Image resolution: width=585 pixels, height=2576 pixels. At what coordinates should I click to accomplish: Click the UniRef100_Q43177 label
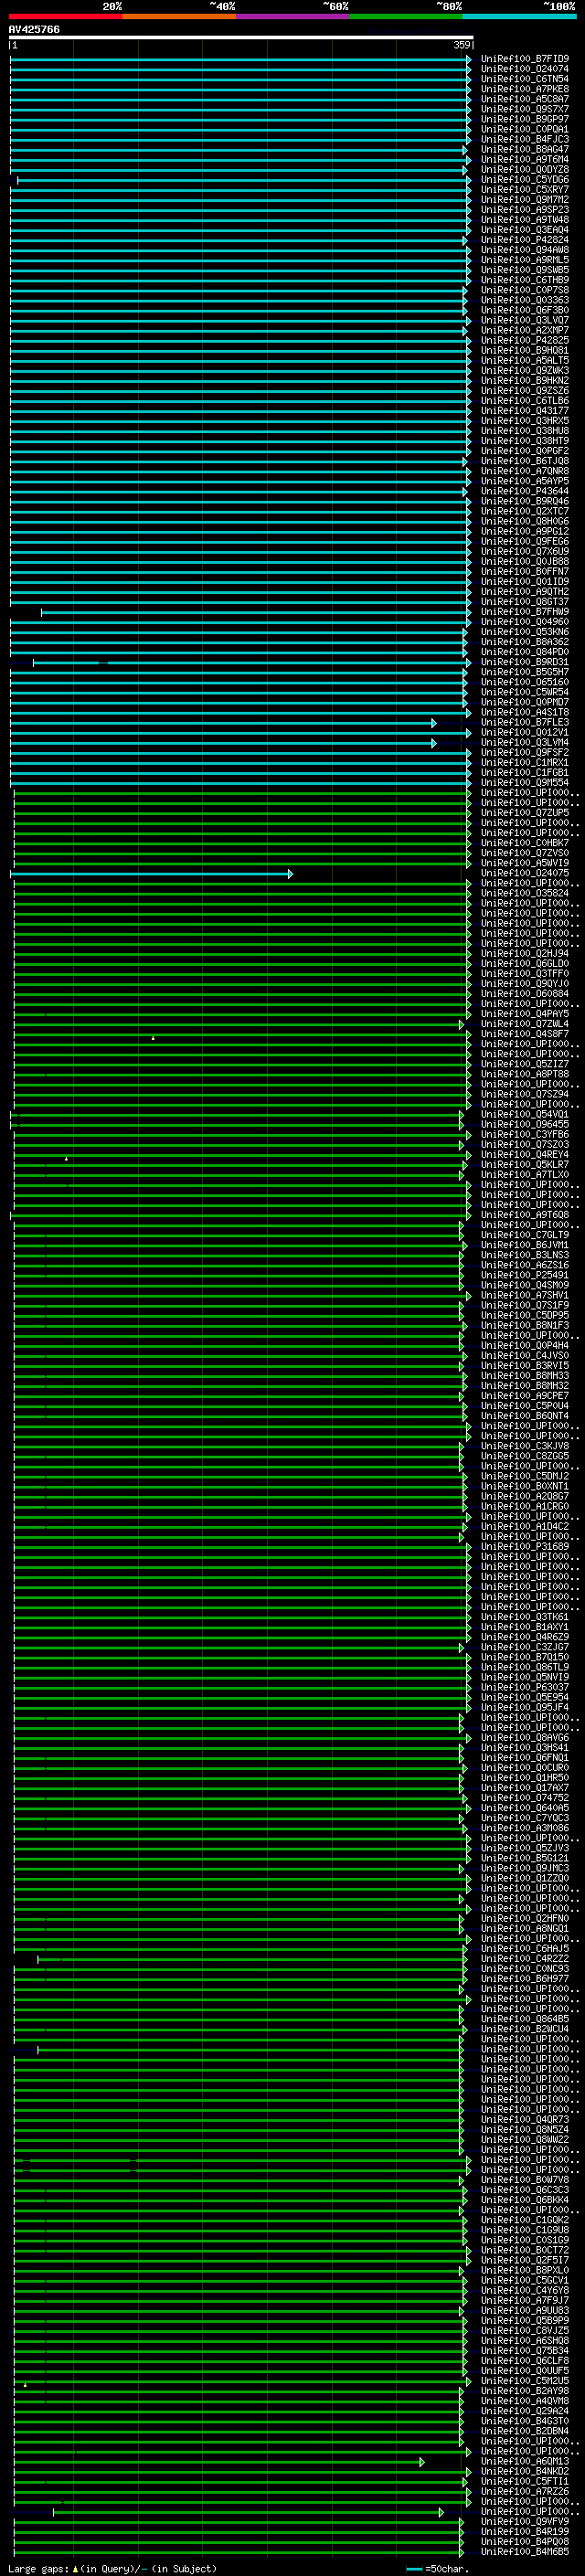(x=525, y=411)
